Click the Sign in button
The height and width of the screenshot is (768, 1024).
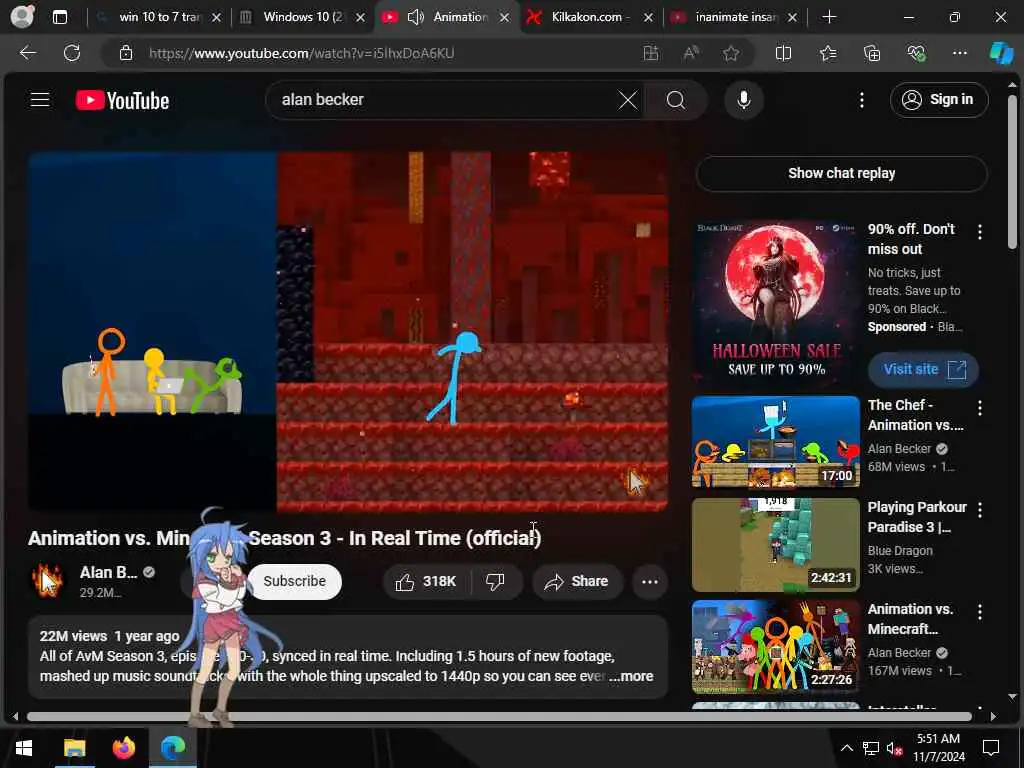pyautogui.click(x=938, y=100)
